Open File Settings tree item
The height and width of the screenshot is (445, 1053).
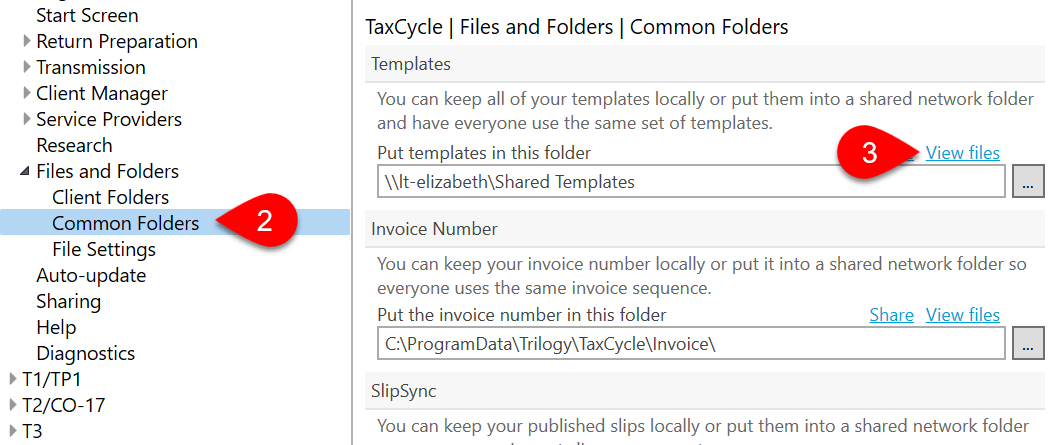[104, 249]
